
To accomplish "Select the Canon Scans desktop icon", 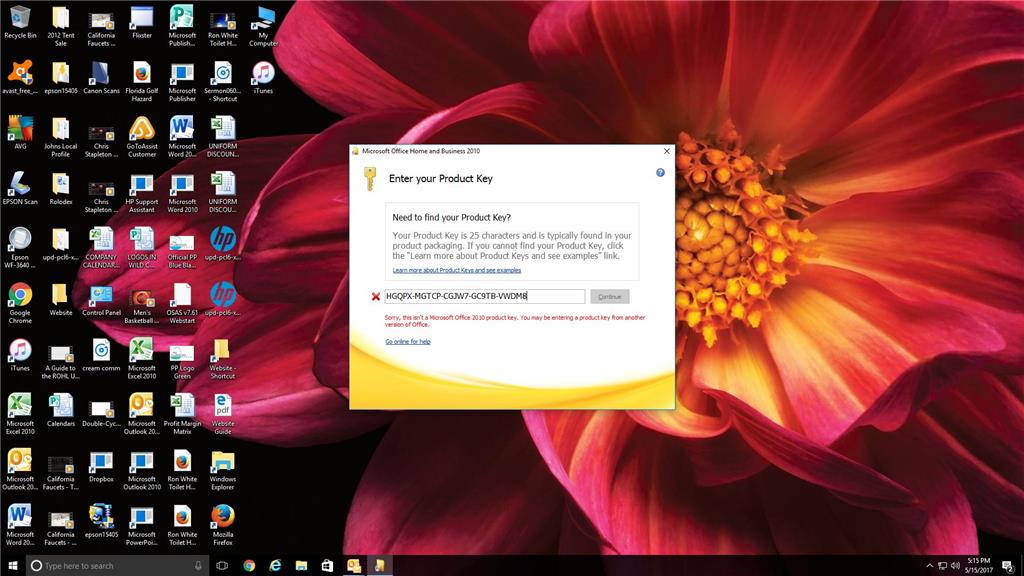I will point(101,78).
